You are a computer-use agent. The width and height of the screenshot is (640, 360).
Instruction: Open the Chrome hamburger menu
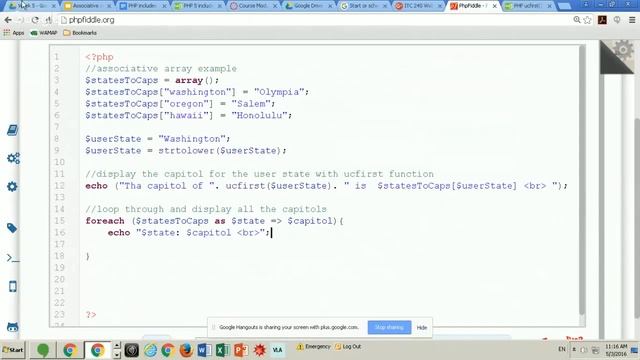632,20
